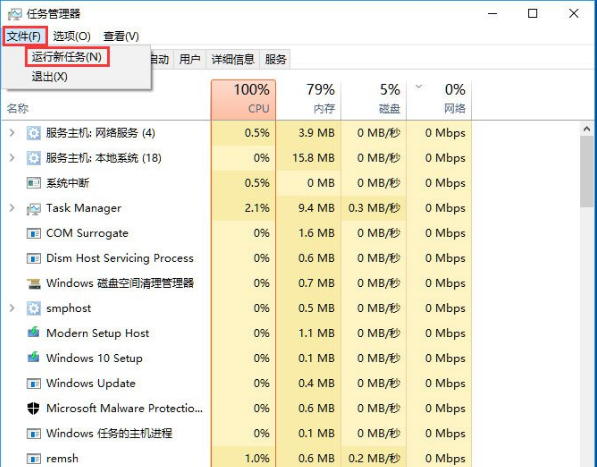Select the 系统中断 process name
The height and width of the screenshot is (467, 597).
click(68, 183)
